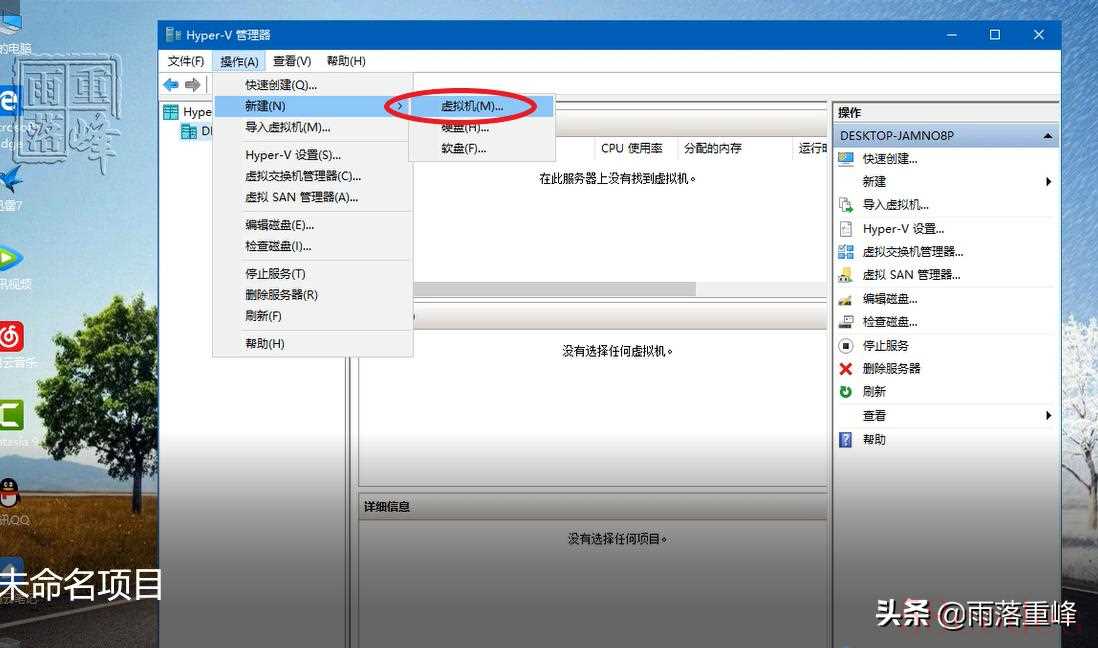Click 虚拟交换机管理器... in Actions pane
Viewport: 1098px width, 648px height.
point(913,252)
